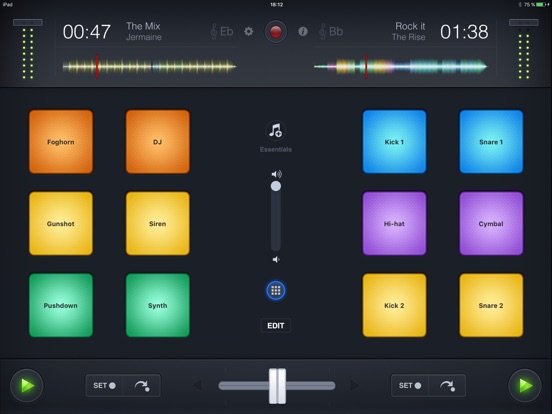Tap the Kick 1 drum pad
This screenshot has height=414, width=552.
[x=394, y=142]
